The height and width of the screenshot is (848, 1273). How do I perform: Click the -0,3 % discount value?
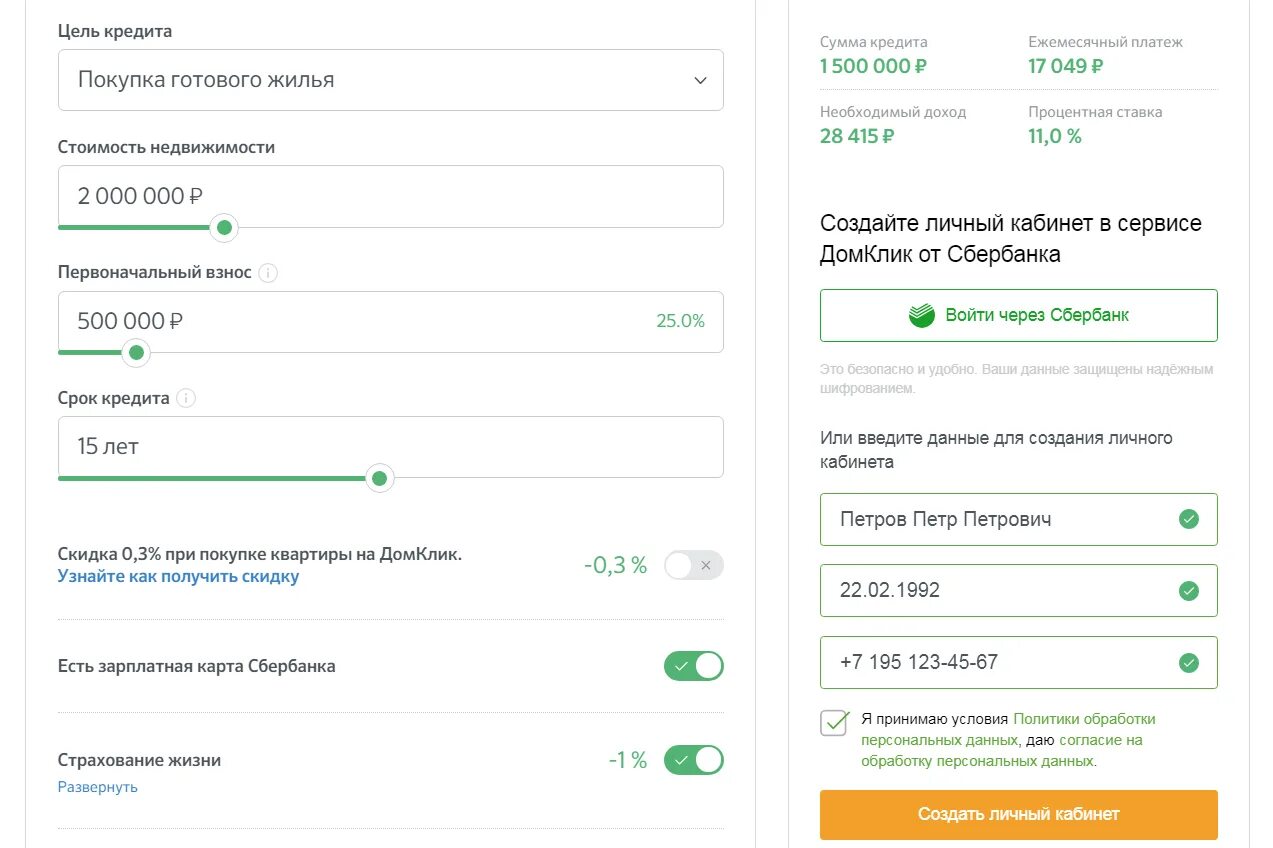616,566
